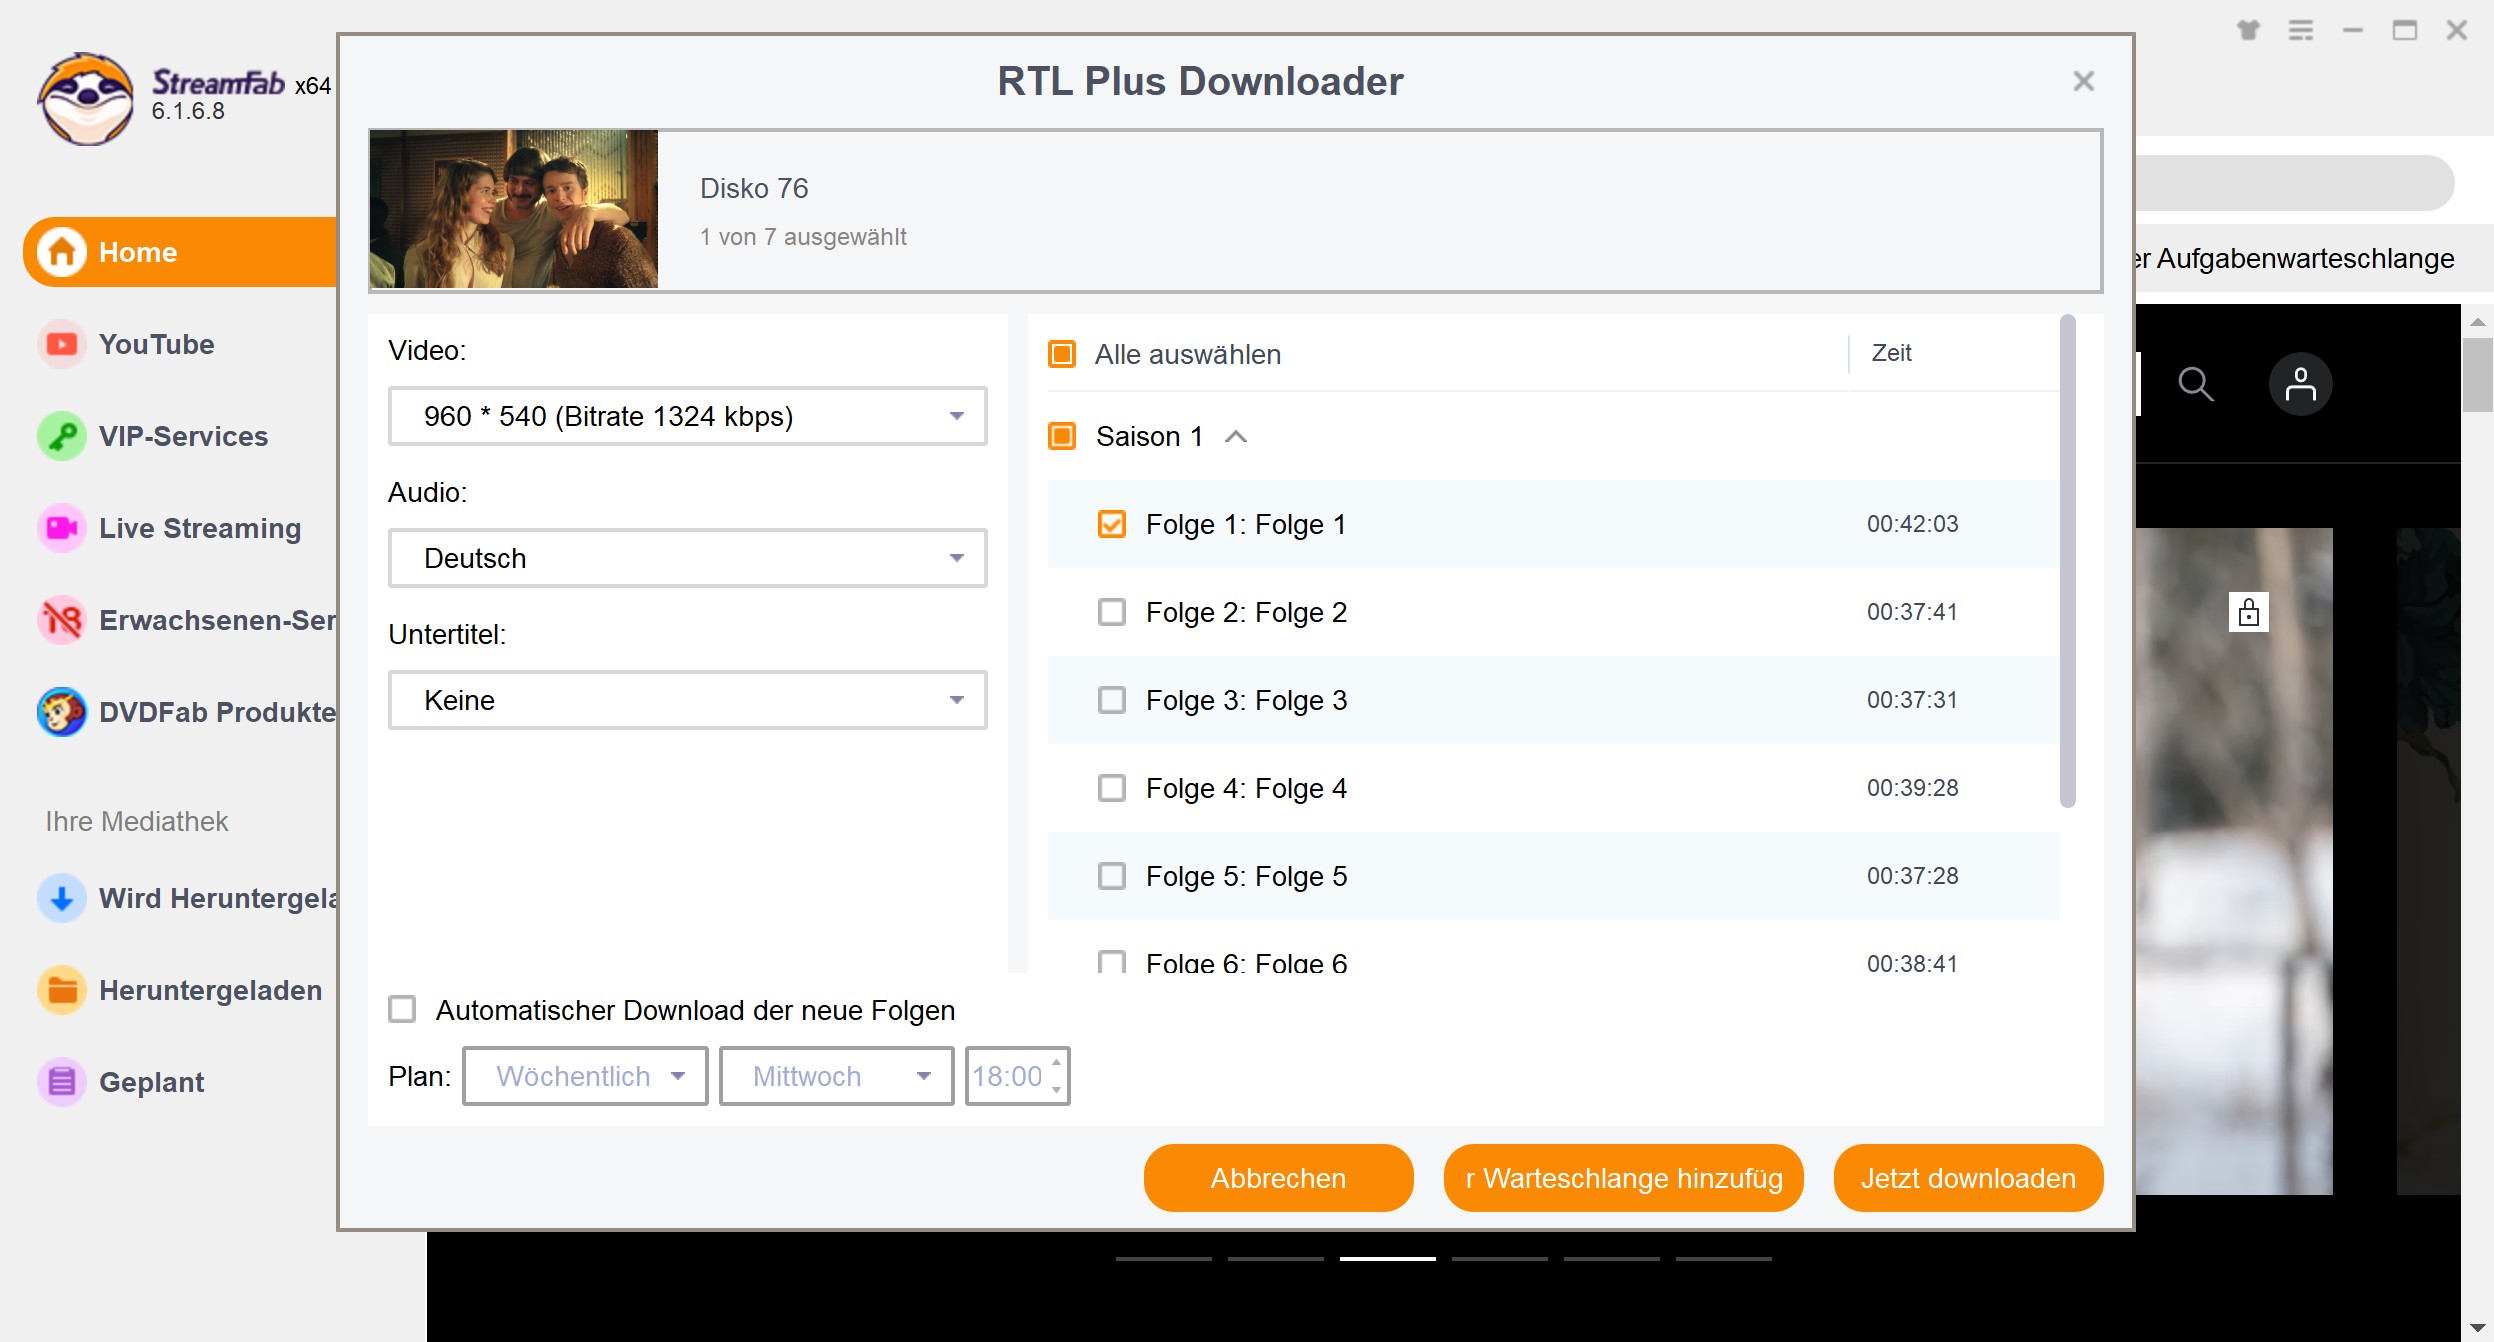Image resolution: width=2494 pixels, height=1342 pixels.
Task: Toggle the Saison 1 checkbox
Action: [1062, 436]
